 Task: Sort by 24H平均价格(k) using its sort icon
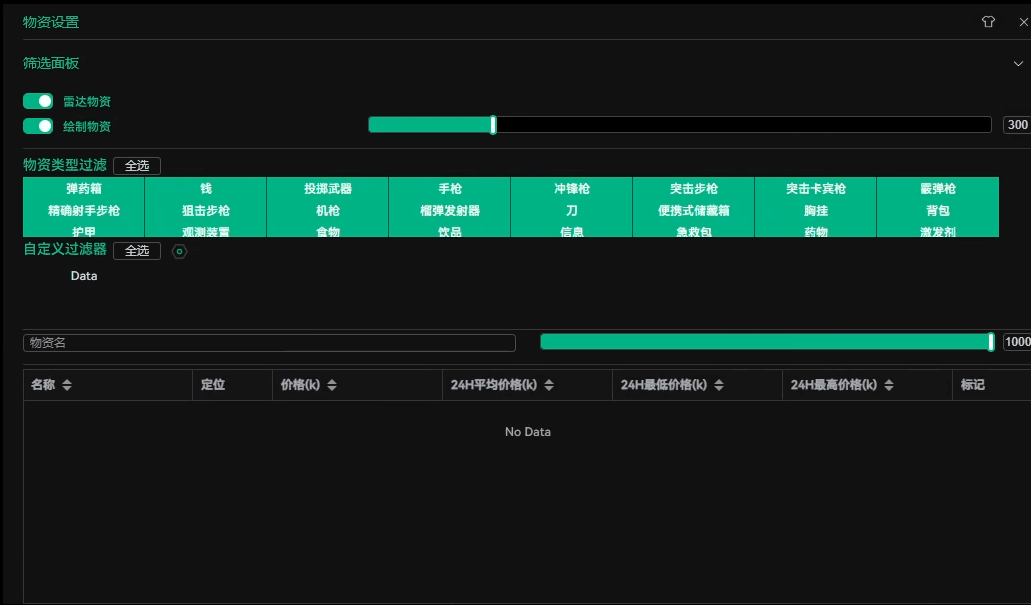549,385
